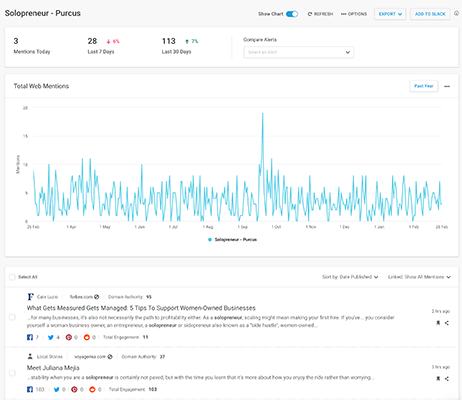Click the September peak on the chart
The height and width of the screenshot is (400, 462).
coord(263,114)
